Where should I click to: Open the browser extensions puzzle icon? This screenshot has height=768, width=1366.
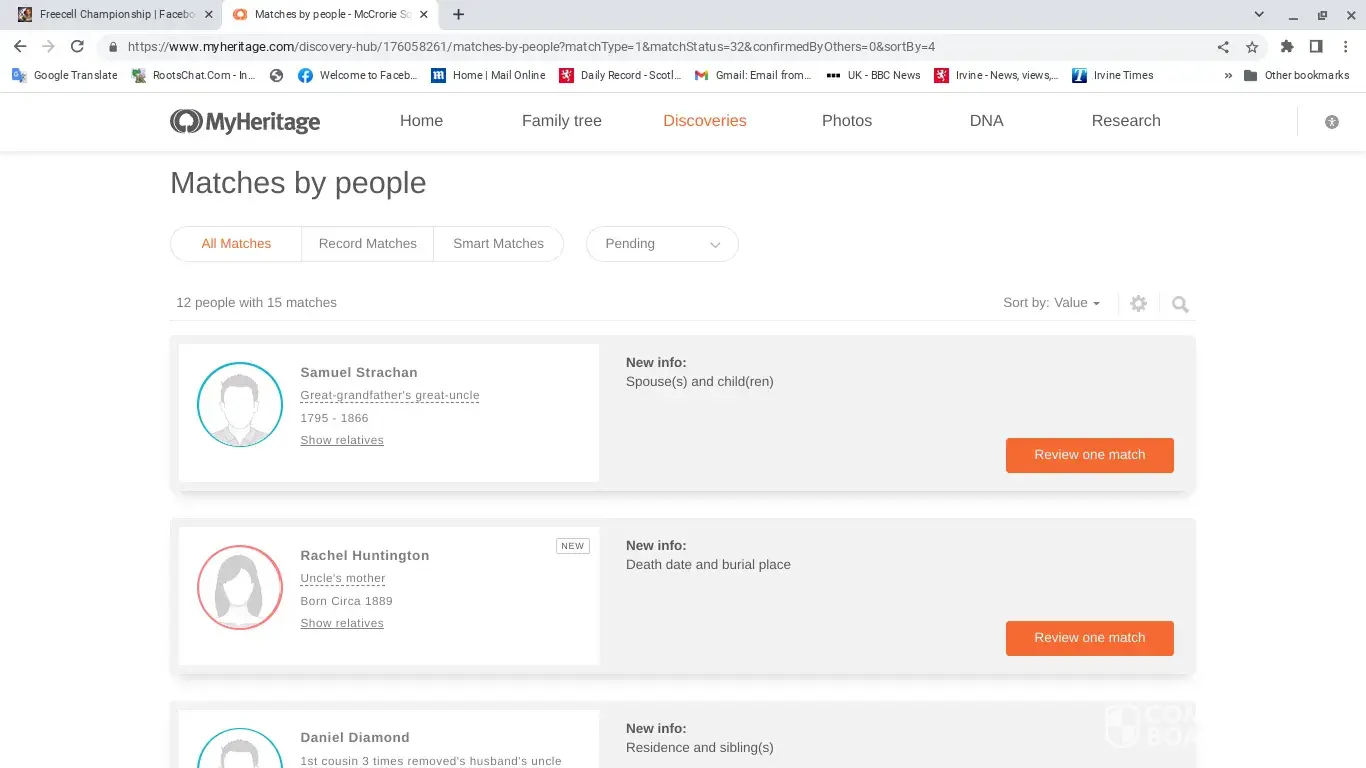pyautogui.click(x=1287, y=47)
